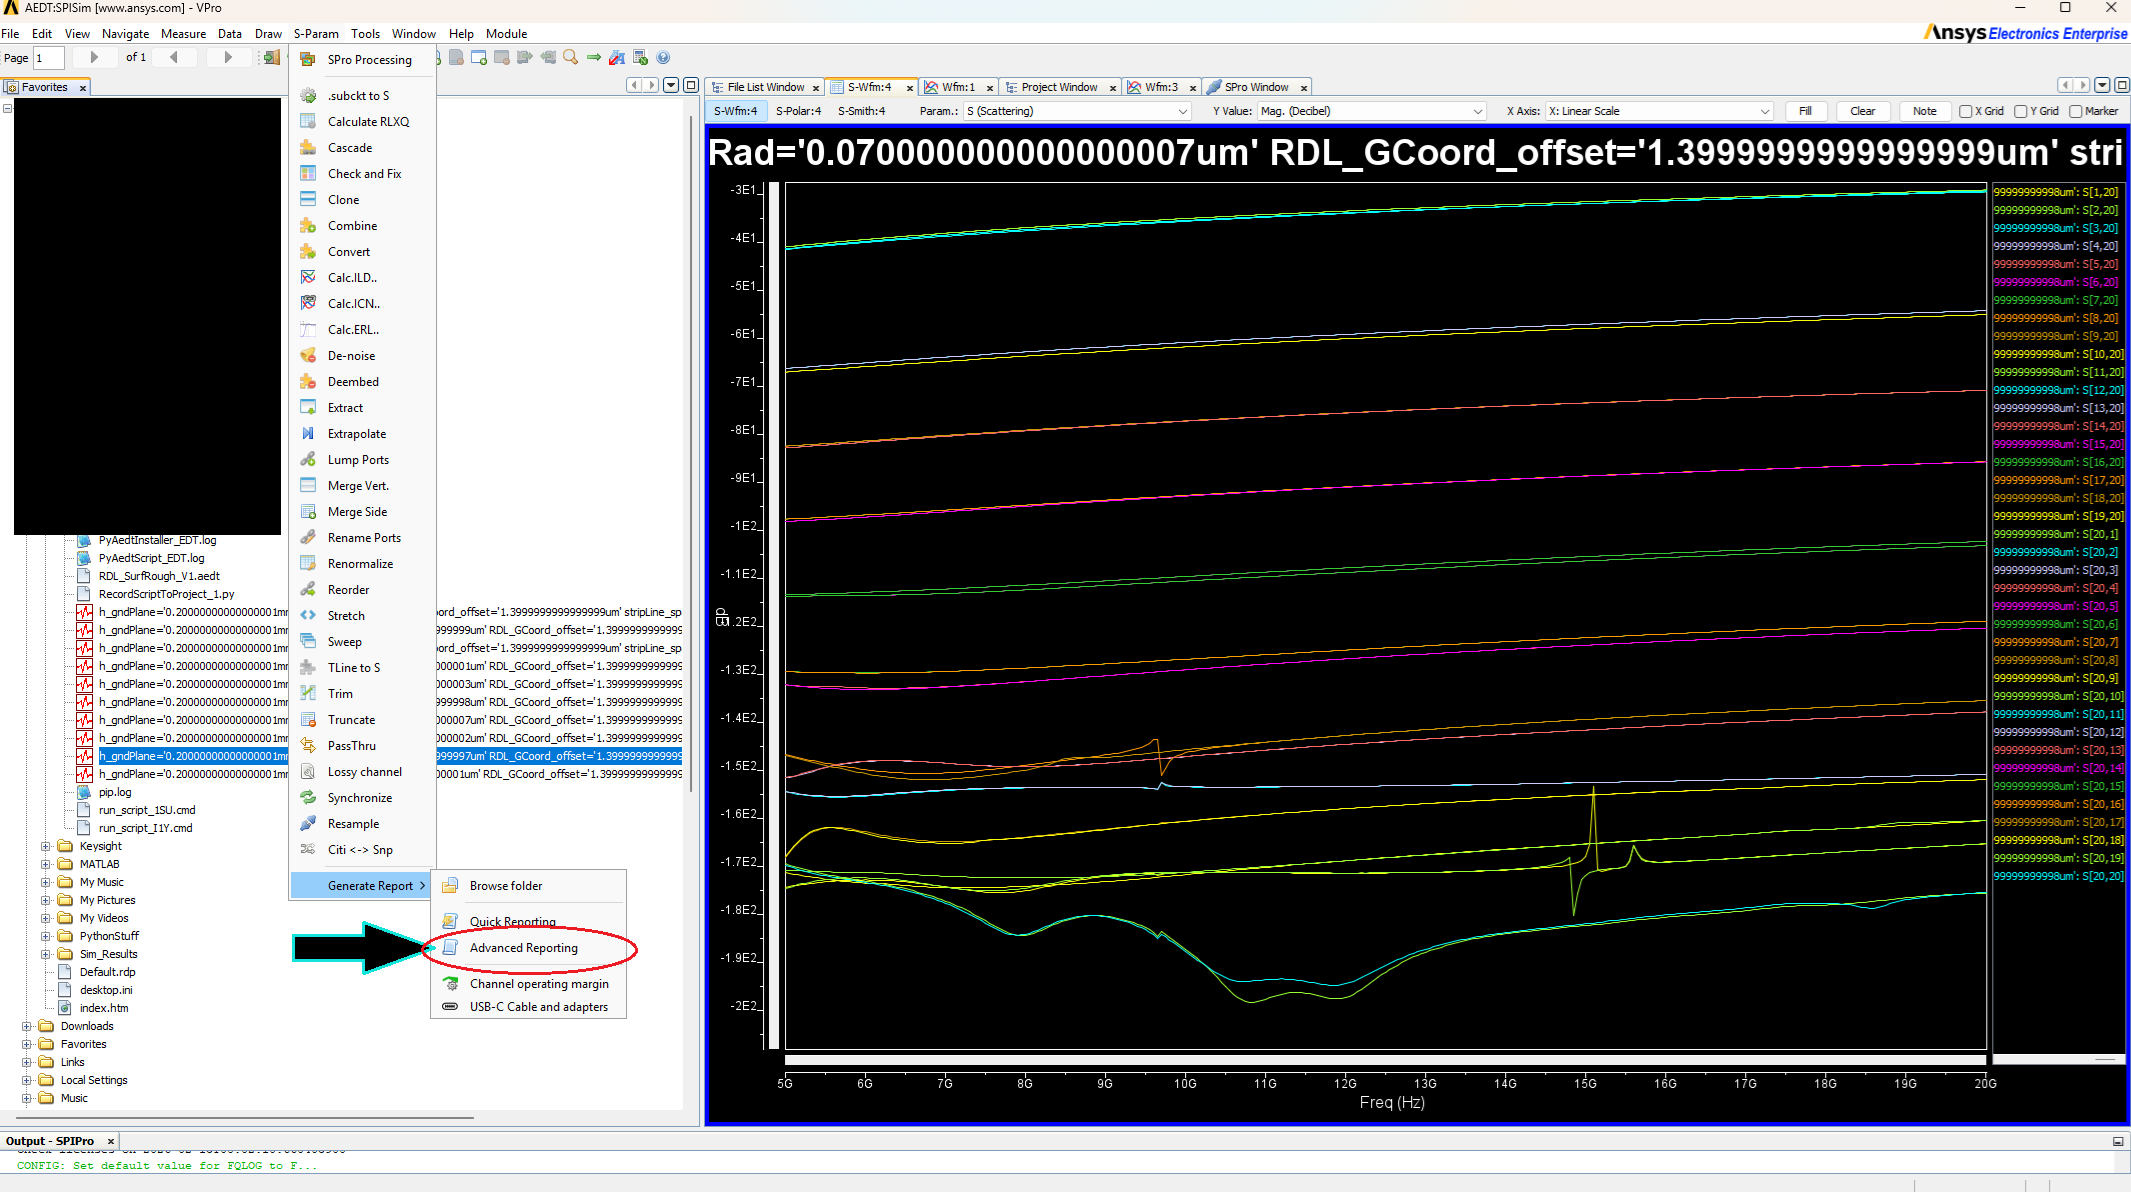Click the USB-C Cable and adapters icon
This screenshot has height=1192, width=2131.
coord(451,1007)
